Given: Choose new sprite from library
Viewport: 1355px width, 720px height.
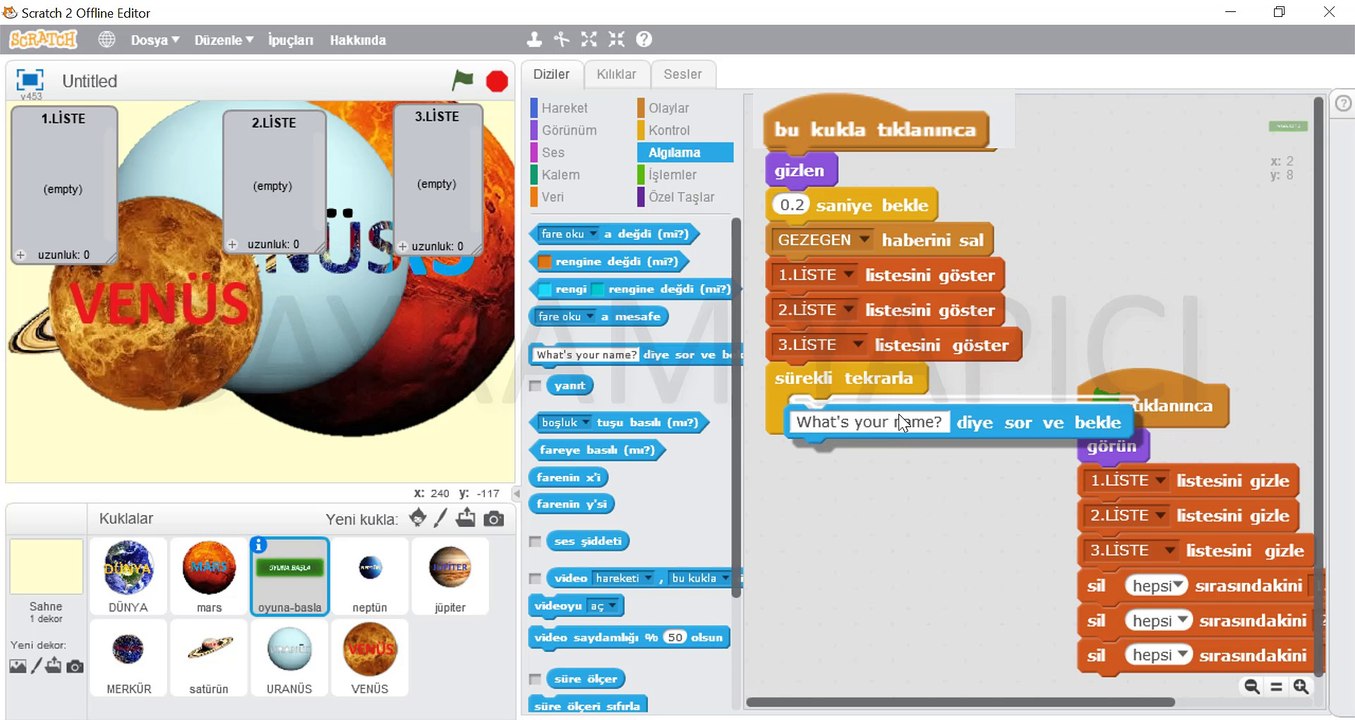Looking at the screenshot, I should pyautogui.click(x=417, y=518).
